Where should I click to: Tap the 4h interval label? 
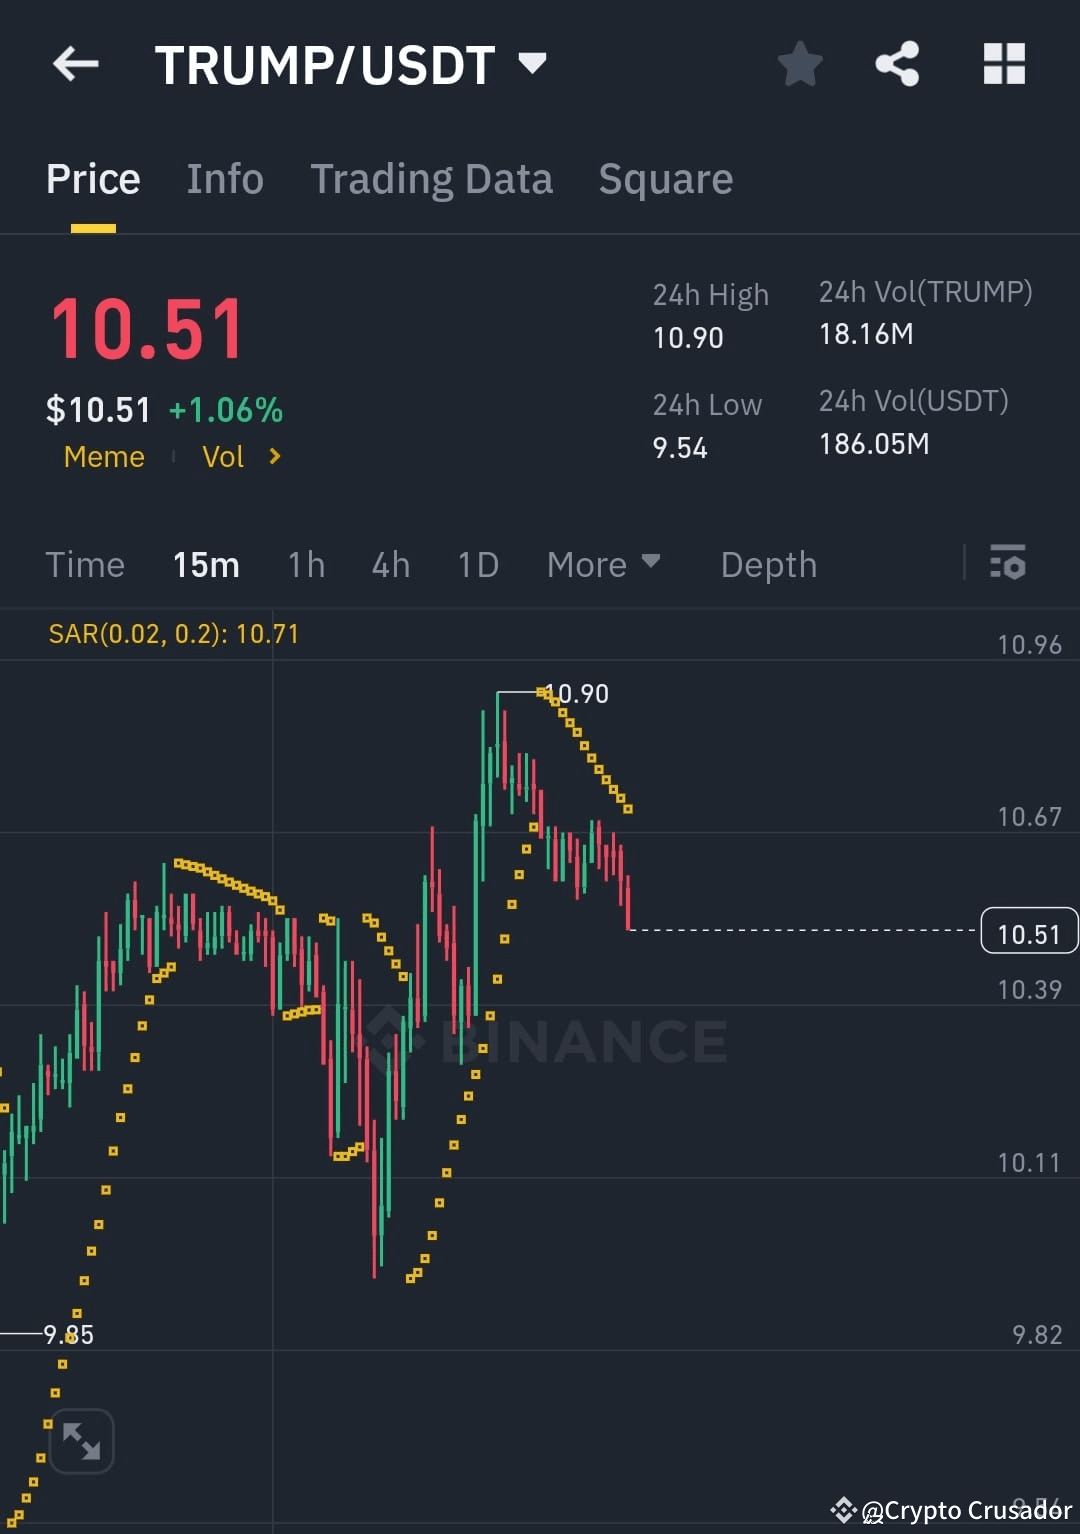[390, 564]
